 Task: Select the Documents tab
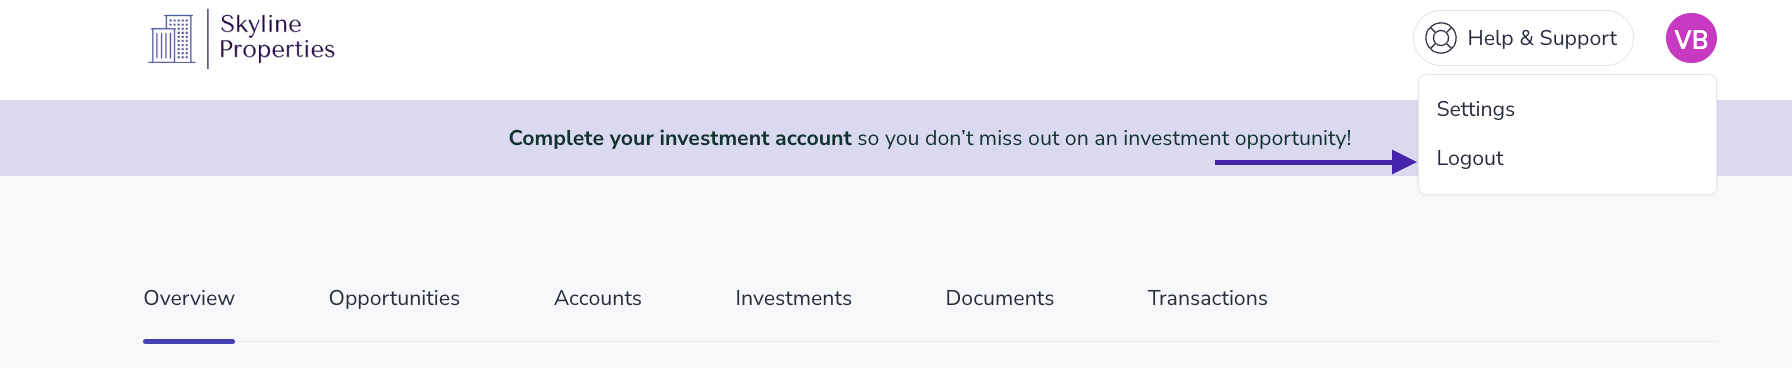coord(999,298)
